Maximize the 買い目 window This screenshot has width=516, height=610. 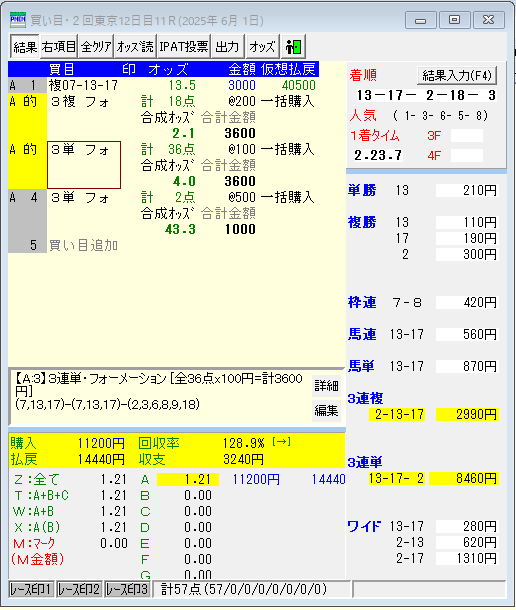pyautogui.click(x=455, y=20)
